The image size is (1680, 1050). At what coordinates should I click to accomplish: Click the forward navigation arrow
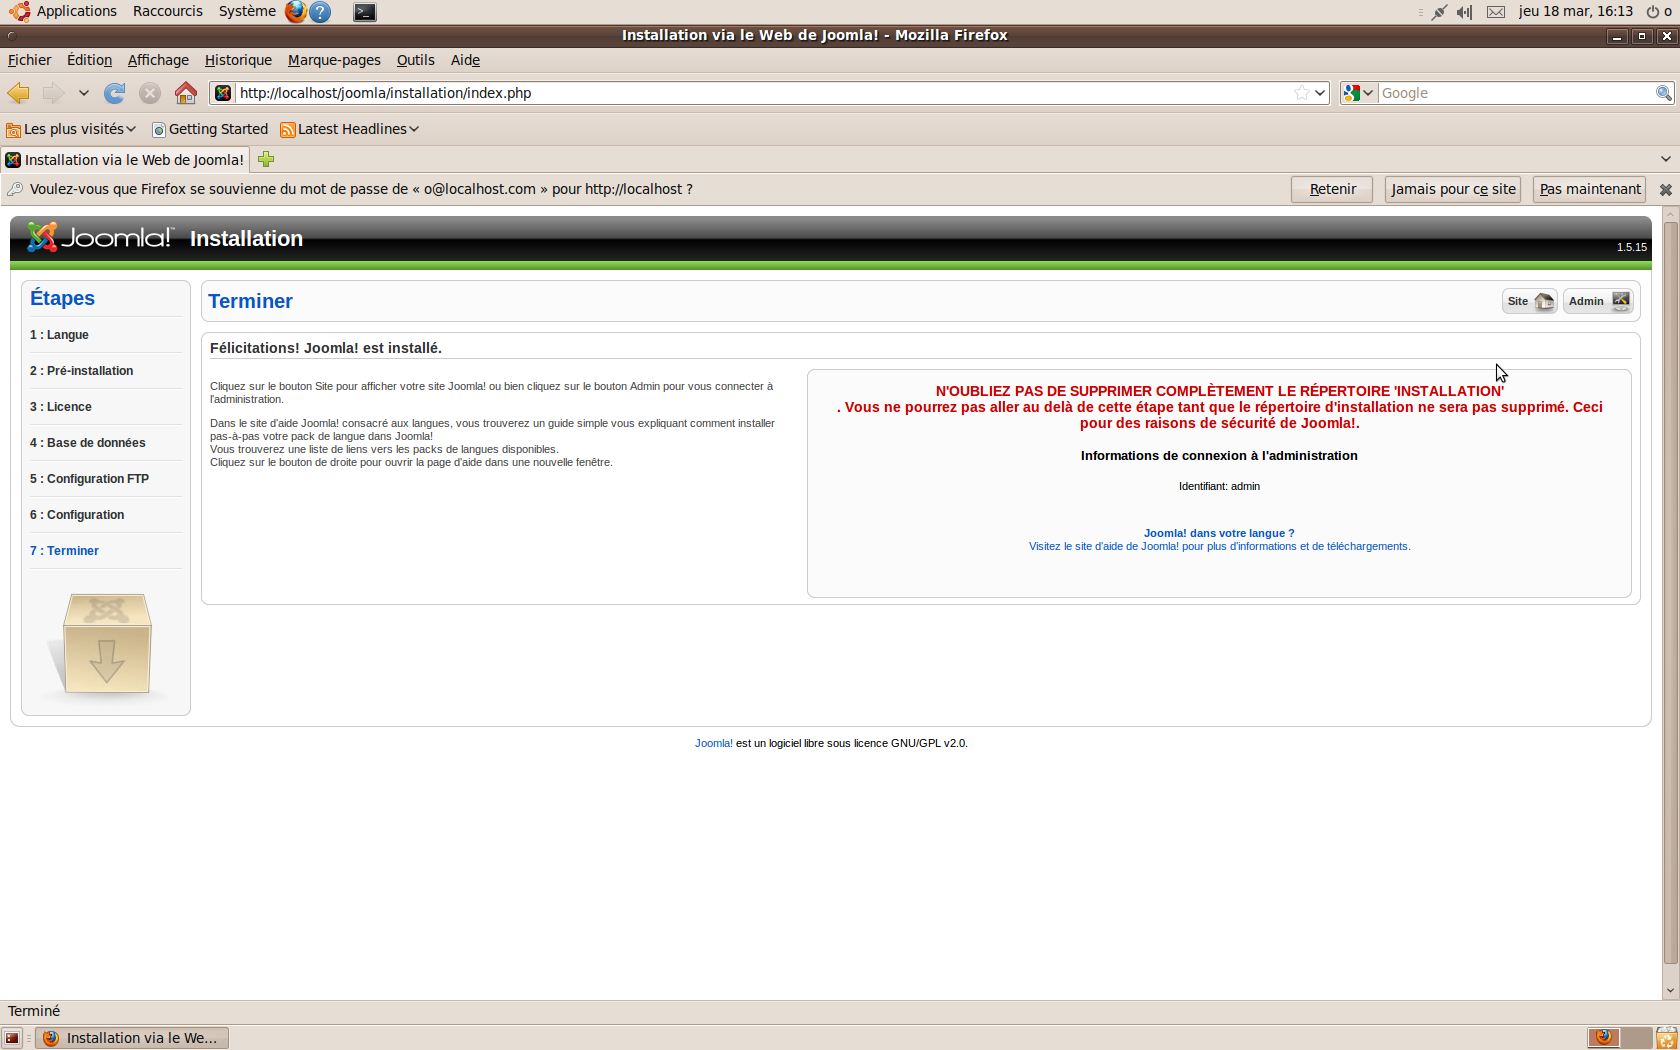pos(53,93)
